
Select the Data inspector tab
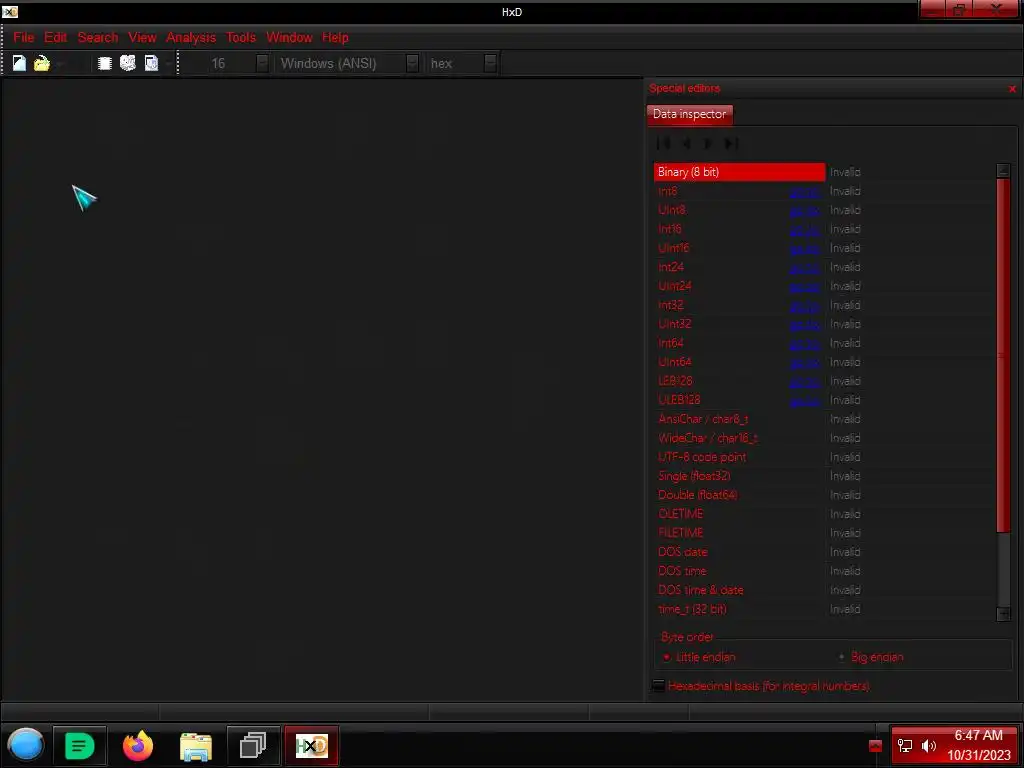690,114
